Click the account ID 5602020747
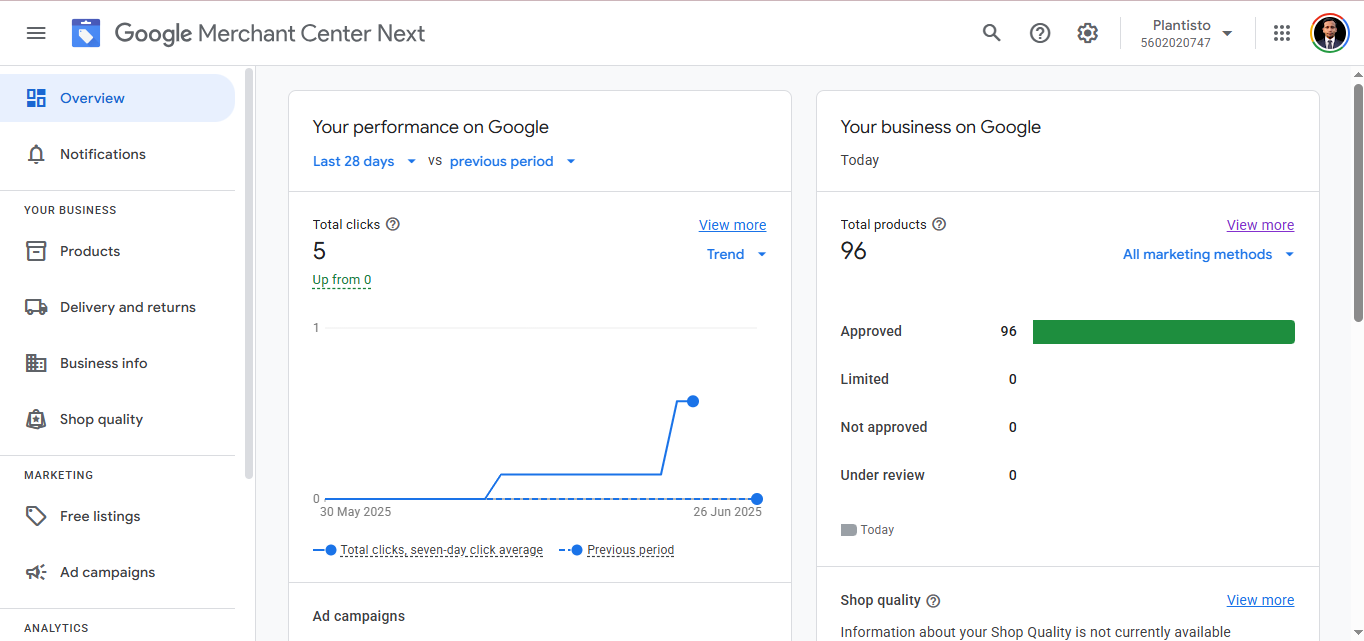1364x641 pixels. [1176, 43]
